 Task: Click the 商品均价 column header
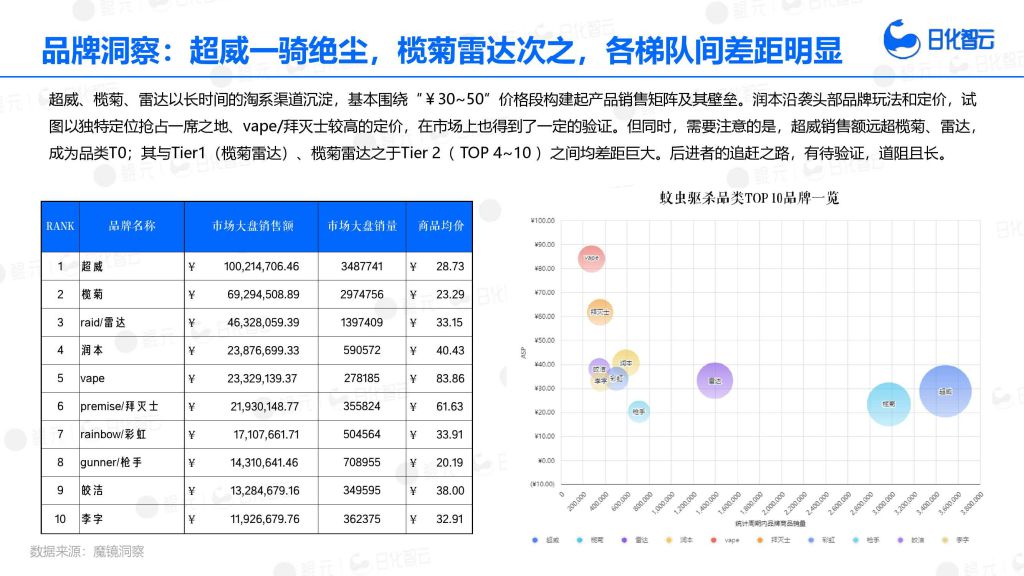tap(440, 226)
